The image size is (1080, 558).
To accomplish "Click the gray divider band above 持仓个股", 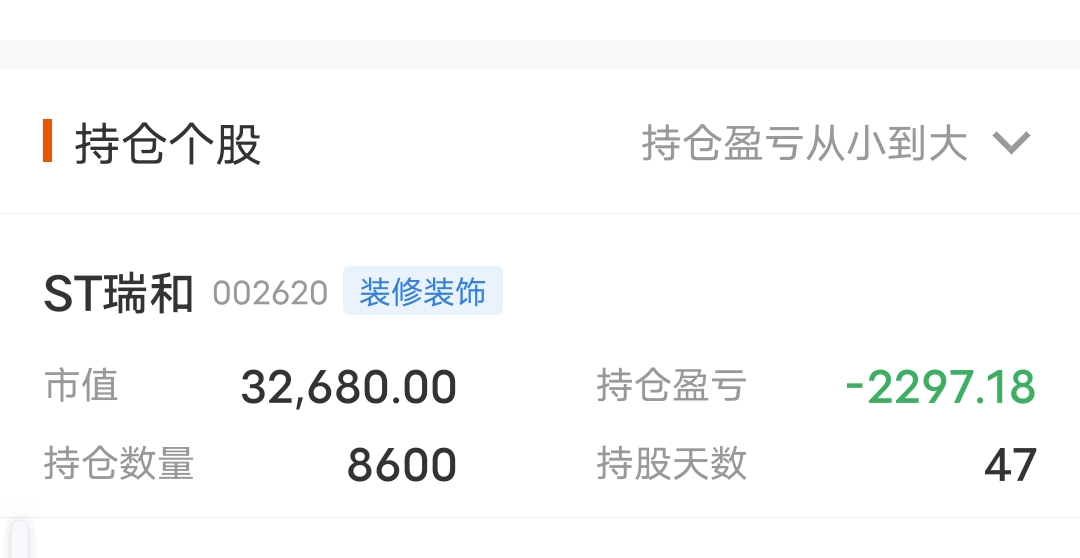I will point(540,54).
